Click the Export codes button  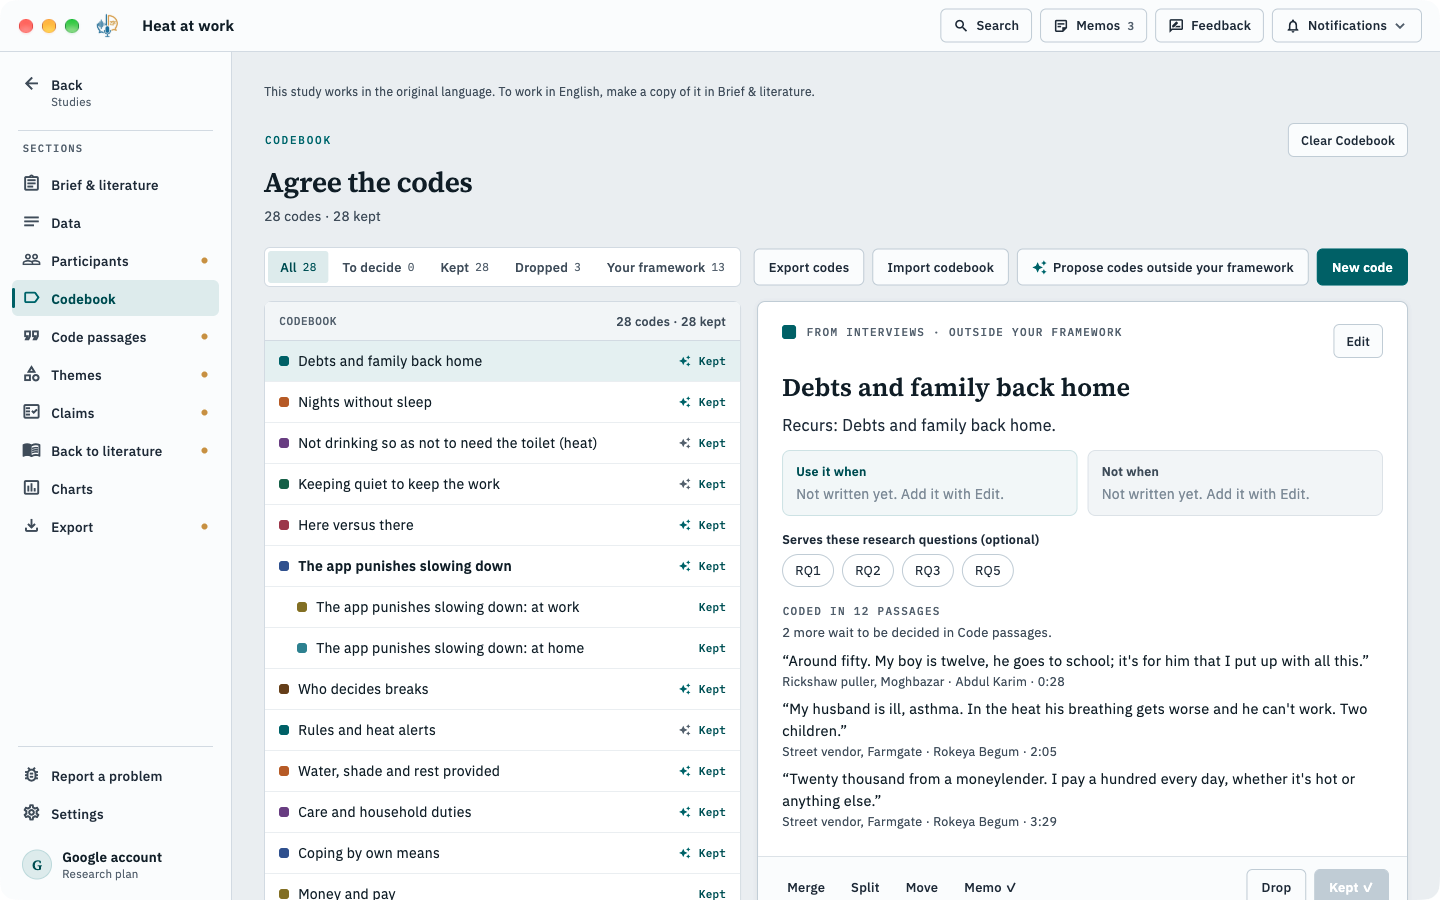point(808,267)
